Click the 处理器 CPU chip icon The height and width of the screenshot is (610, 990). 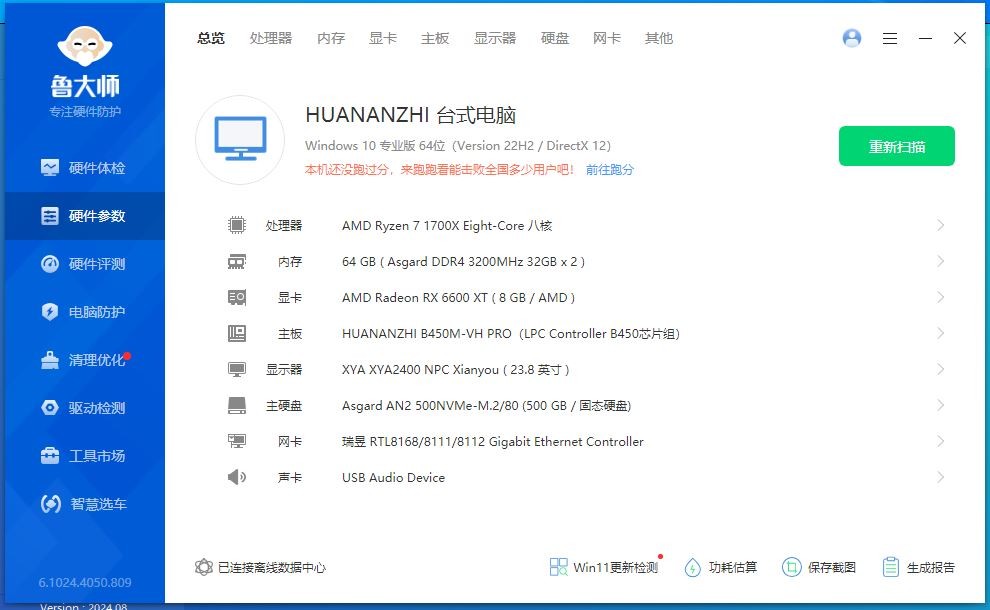pyautogui.click(x=237, y=225)
